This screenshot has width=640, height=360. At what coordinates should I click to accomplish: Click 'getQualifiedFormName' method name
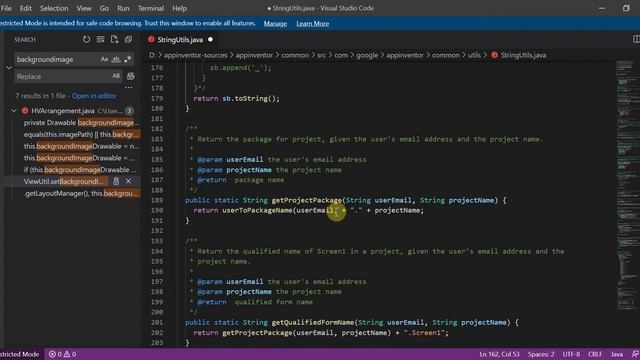(313, 322)
